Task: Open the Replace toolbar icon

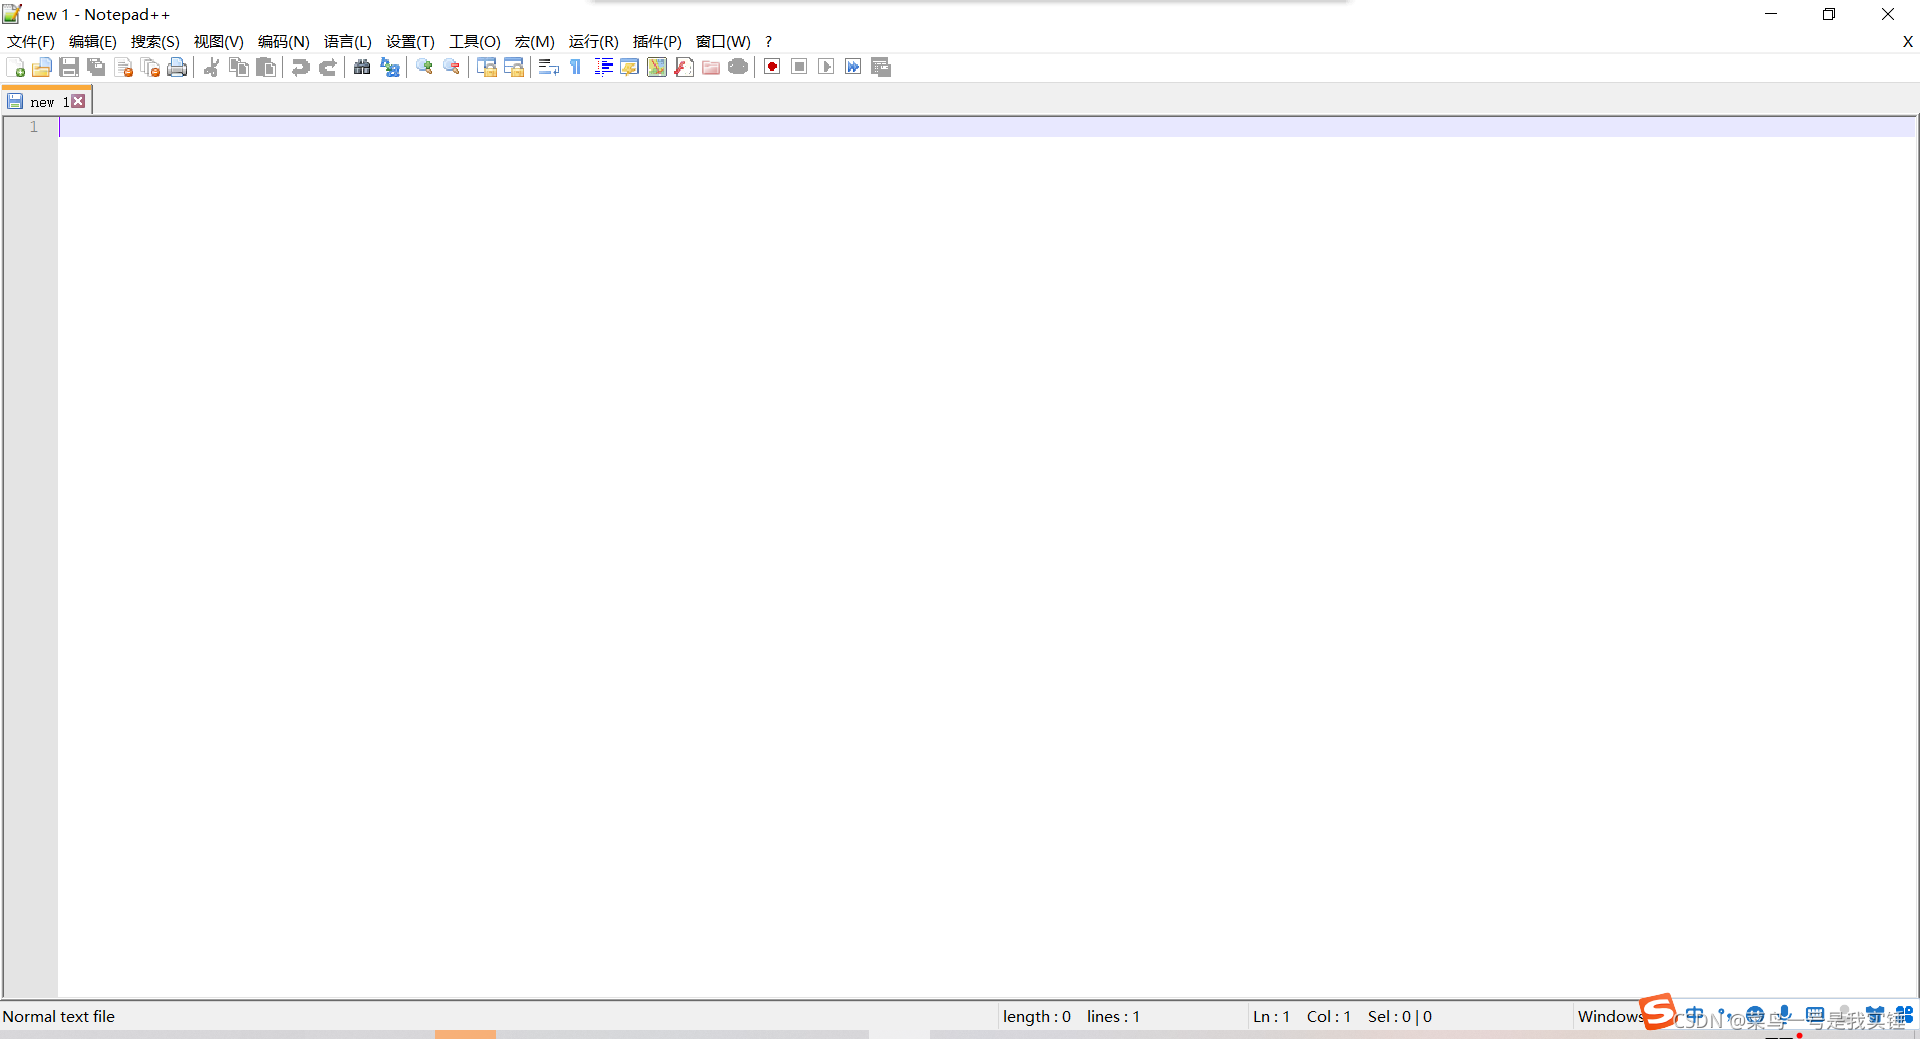Action: [390, 67]
